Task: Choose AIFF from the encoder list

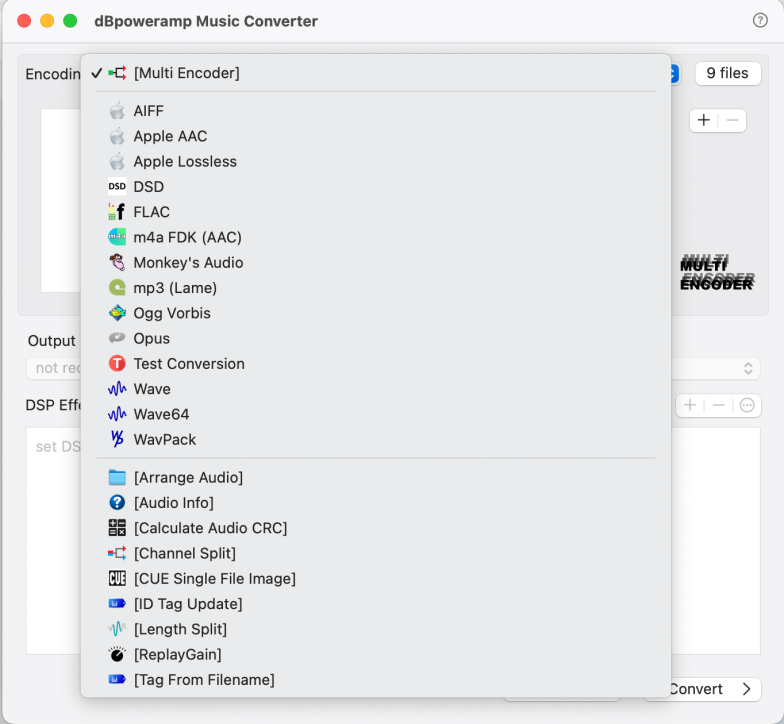Action: 376,111
